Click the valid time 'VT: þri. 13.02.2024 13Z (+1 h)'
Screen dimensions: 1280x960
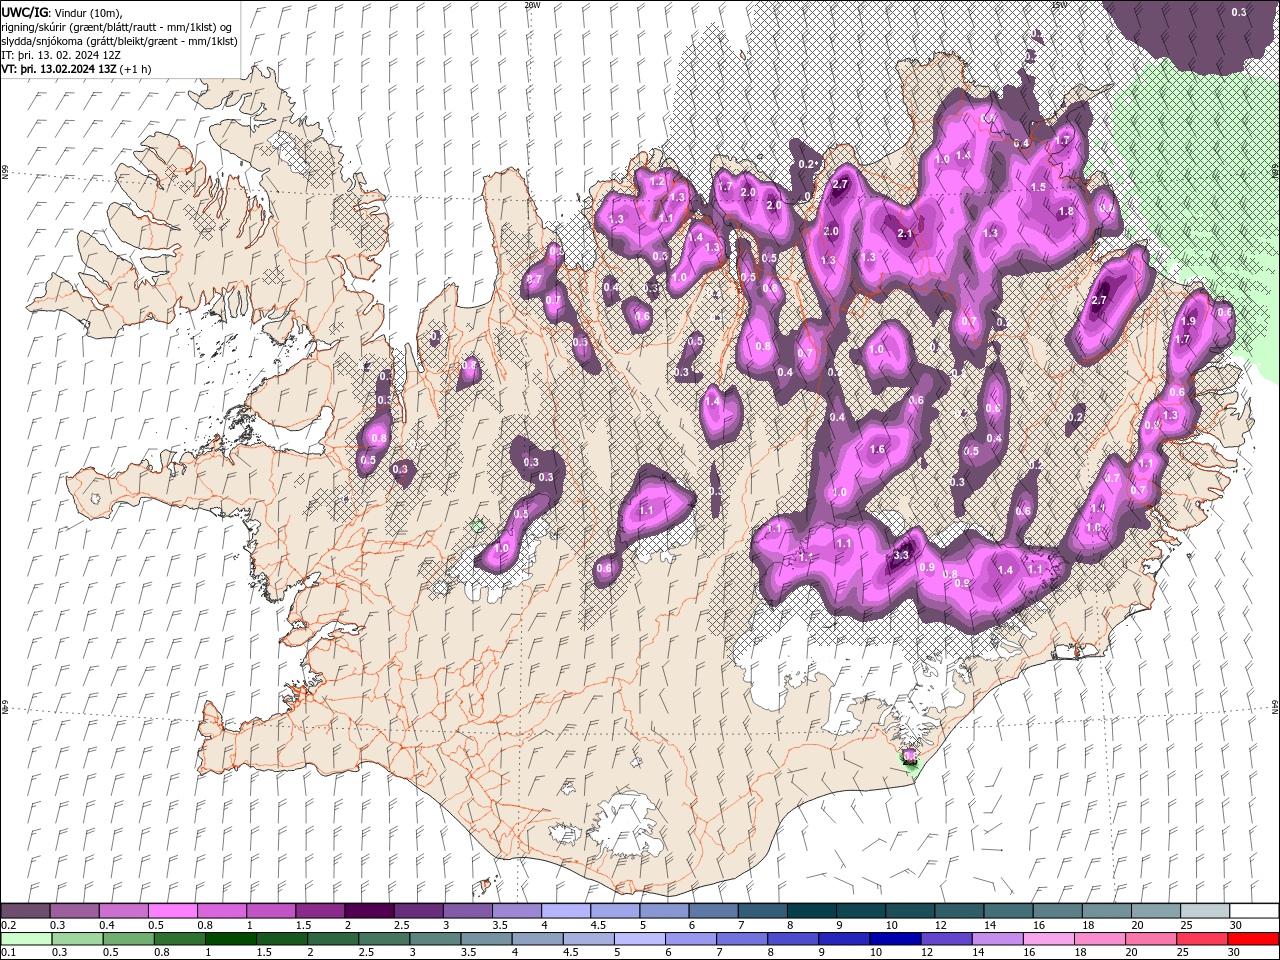tap(77, 69)
